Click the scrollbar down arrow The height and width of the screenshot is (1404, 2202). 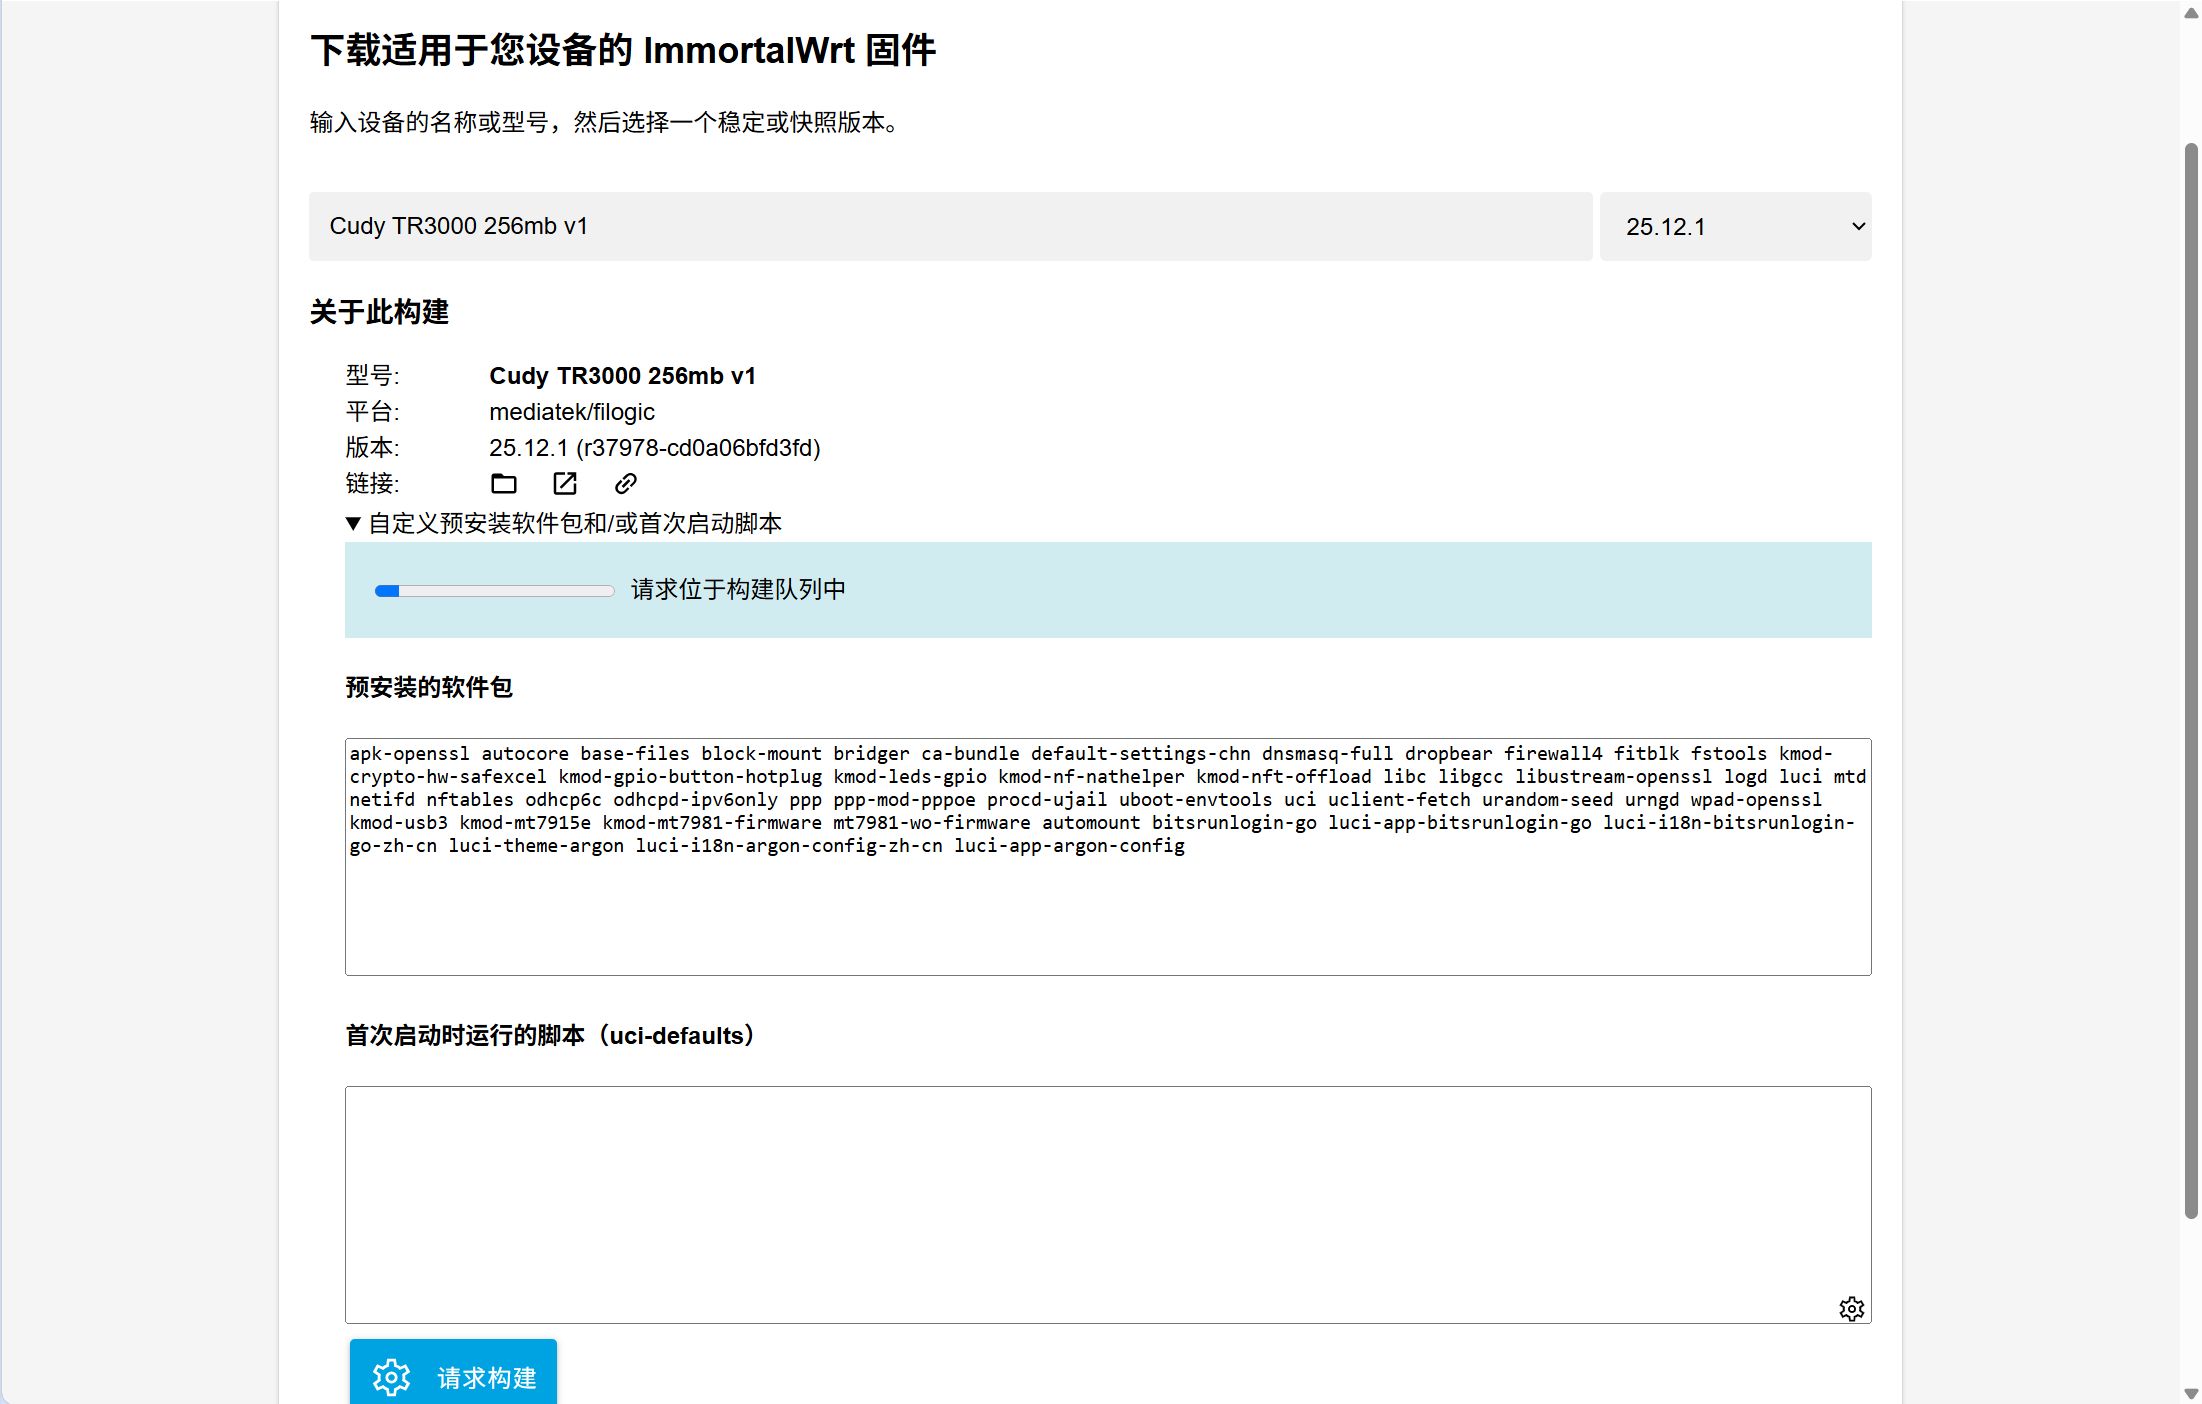(2190, 1393)
